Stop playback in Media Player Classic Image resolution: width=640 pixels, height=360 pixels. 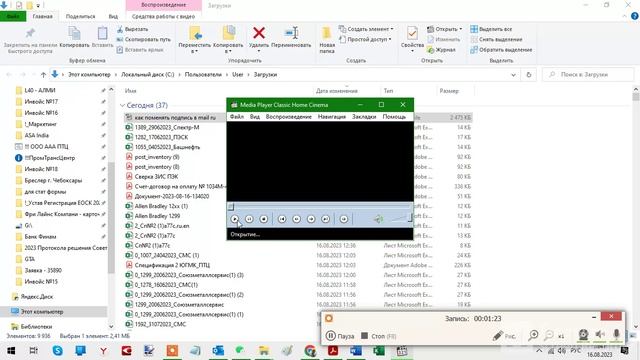point(264,219)
